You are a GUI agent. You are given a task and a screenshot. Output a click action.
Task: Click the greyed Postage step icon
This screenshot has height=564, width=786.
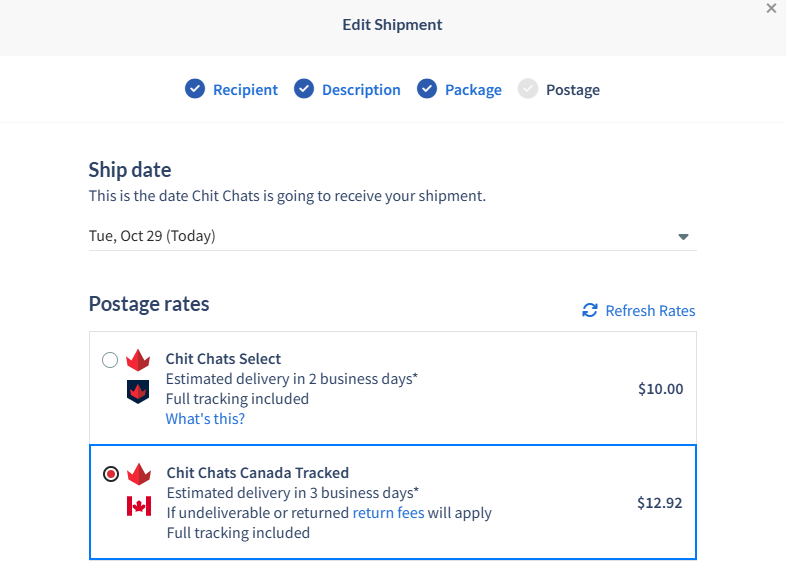click(x=528, y=89)
